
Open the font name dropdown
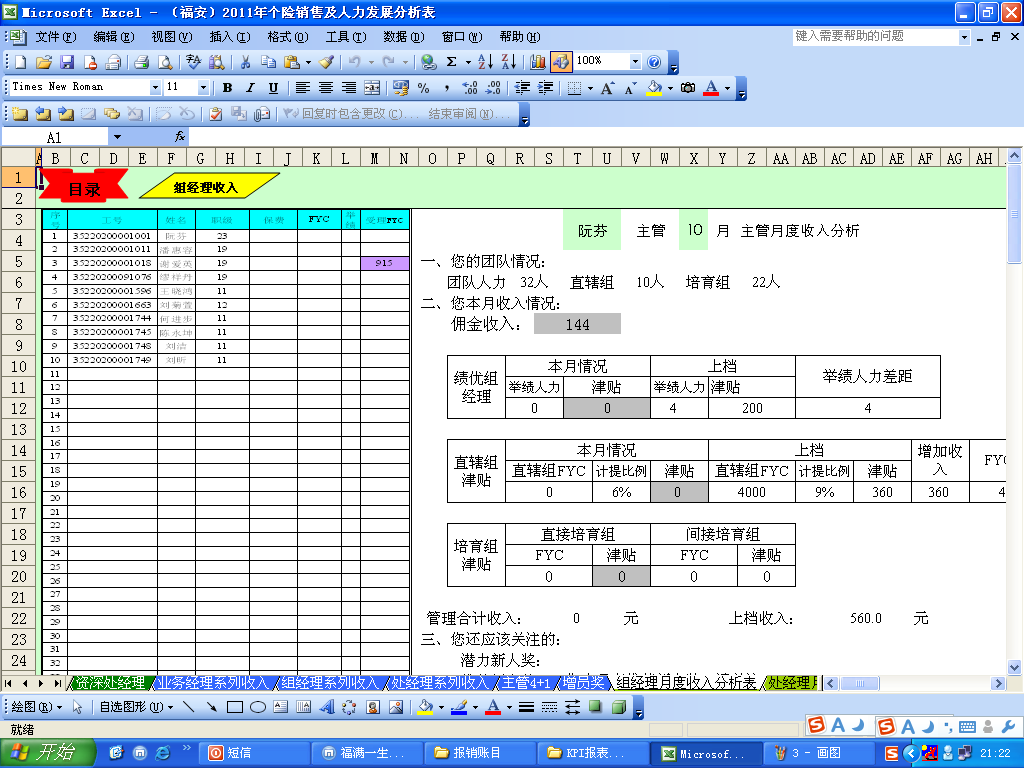coord(155,88)
